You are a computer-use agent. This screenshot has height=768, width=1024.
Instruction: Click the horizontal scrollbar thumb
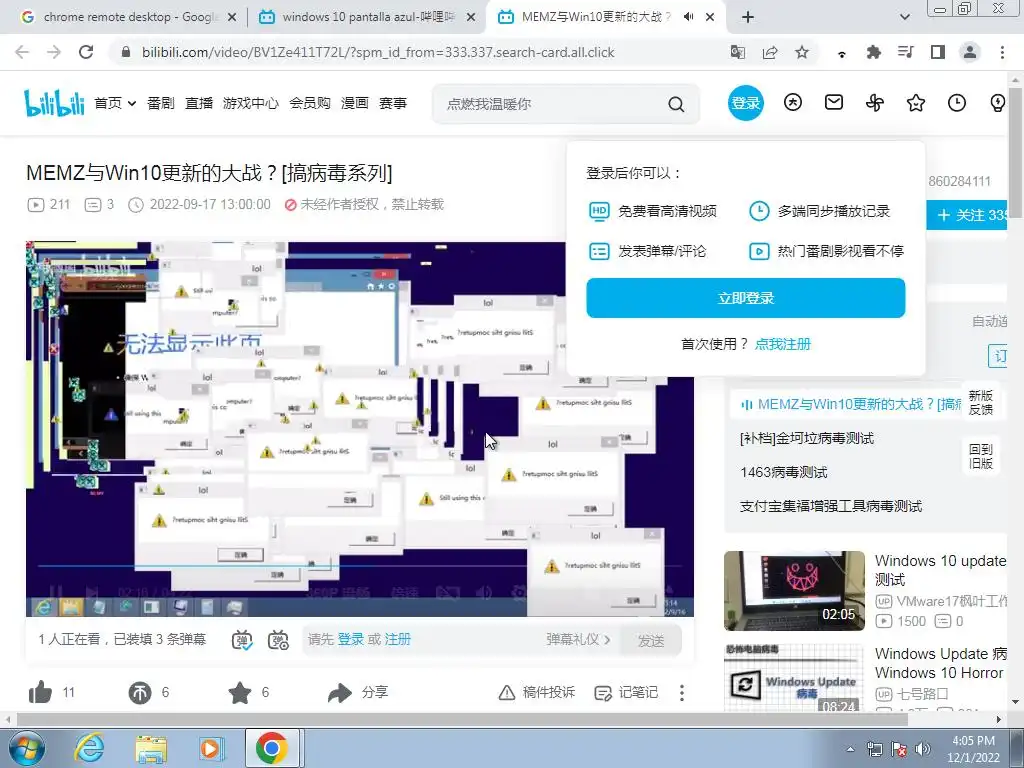click(462, 720)
